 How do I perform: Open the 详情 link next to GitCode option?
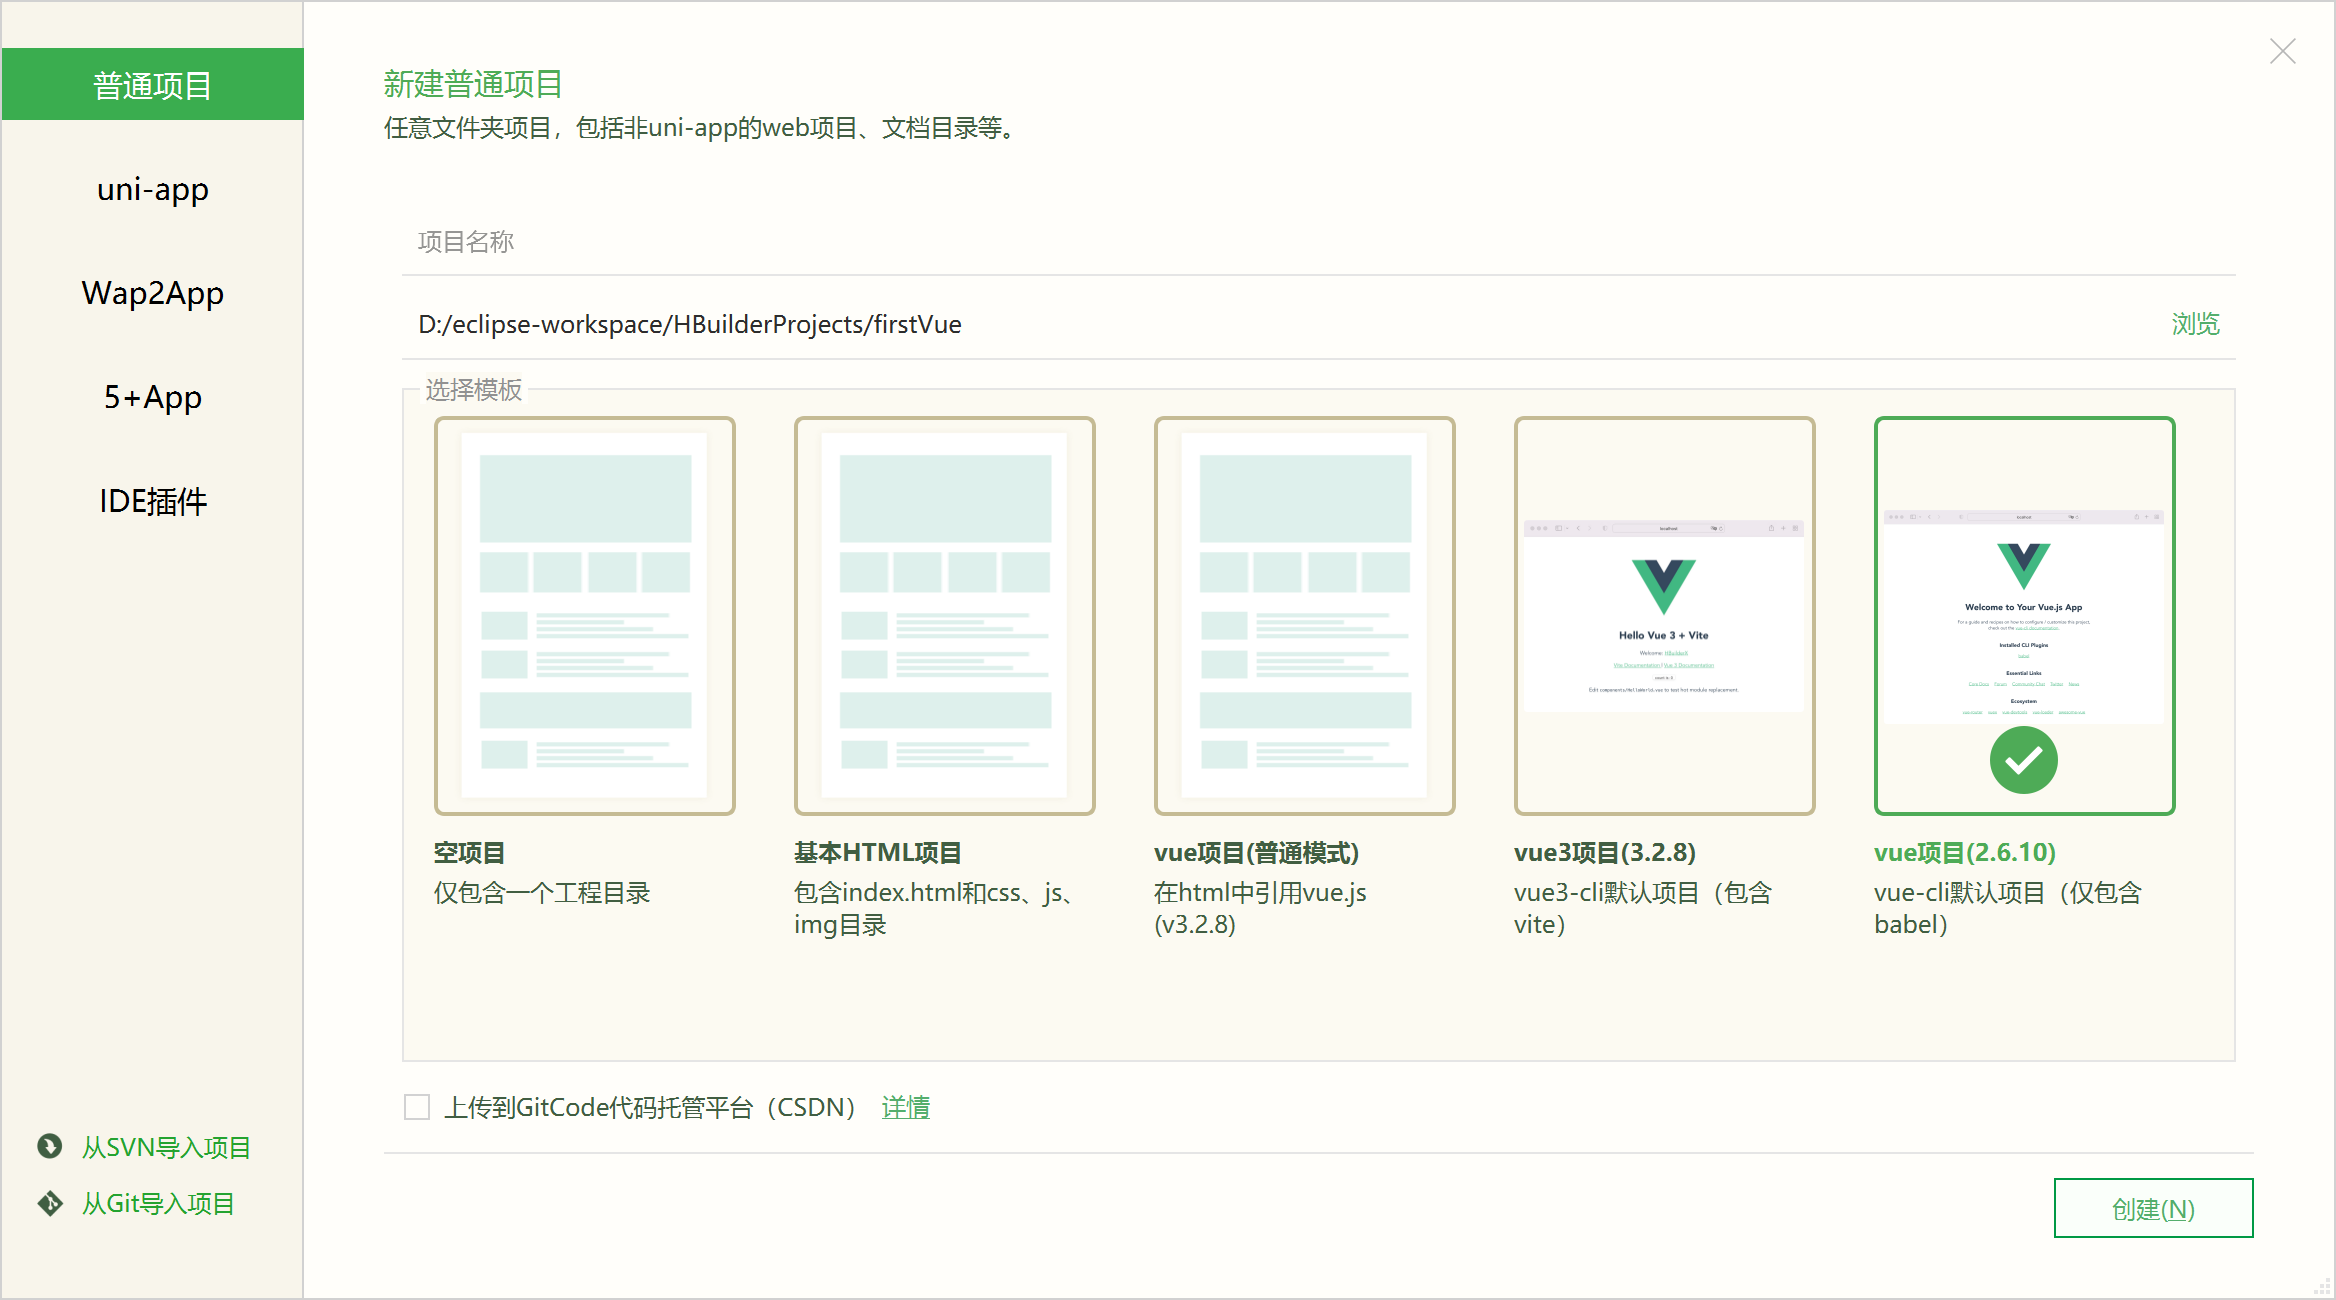(905, 1107)
